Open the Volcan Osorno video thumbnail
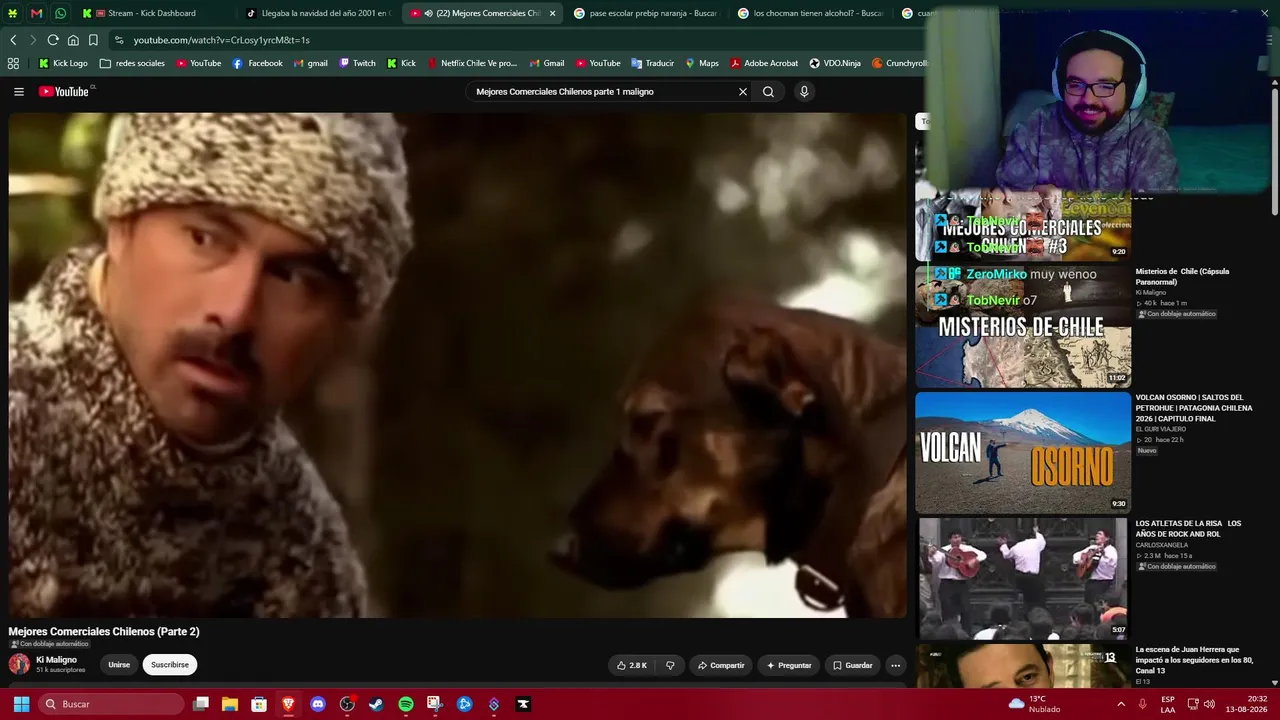1280x720 pixels. (x=1023, y=452)
